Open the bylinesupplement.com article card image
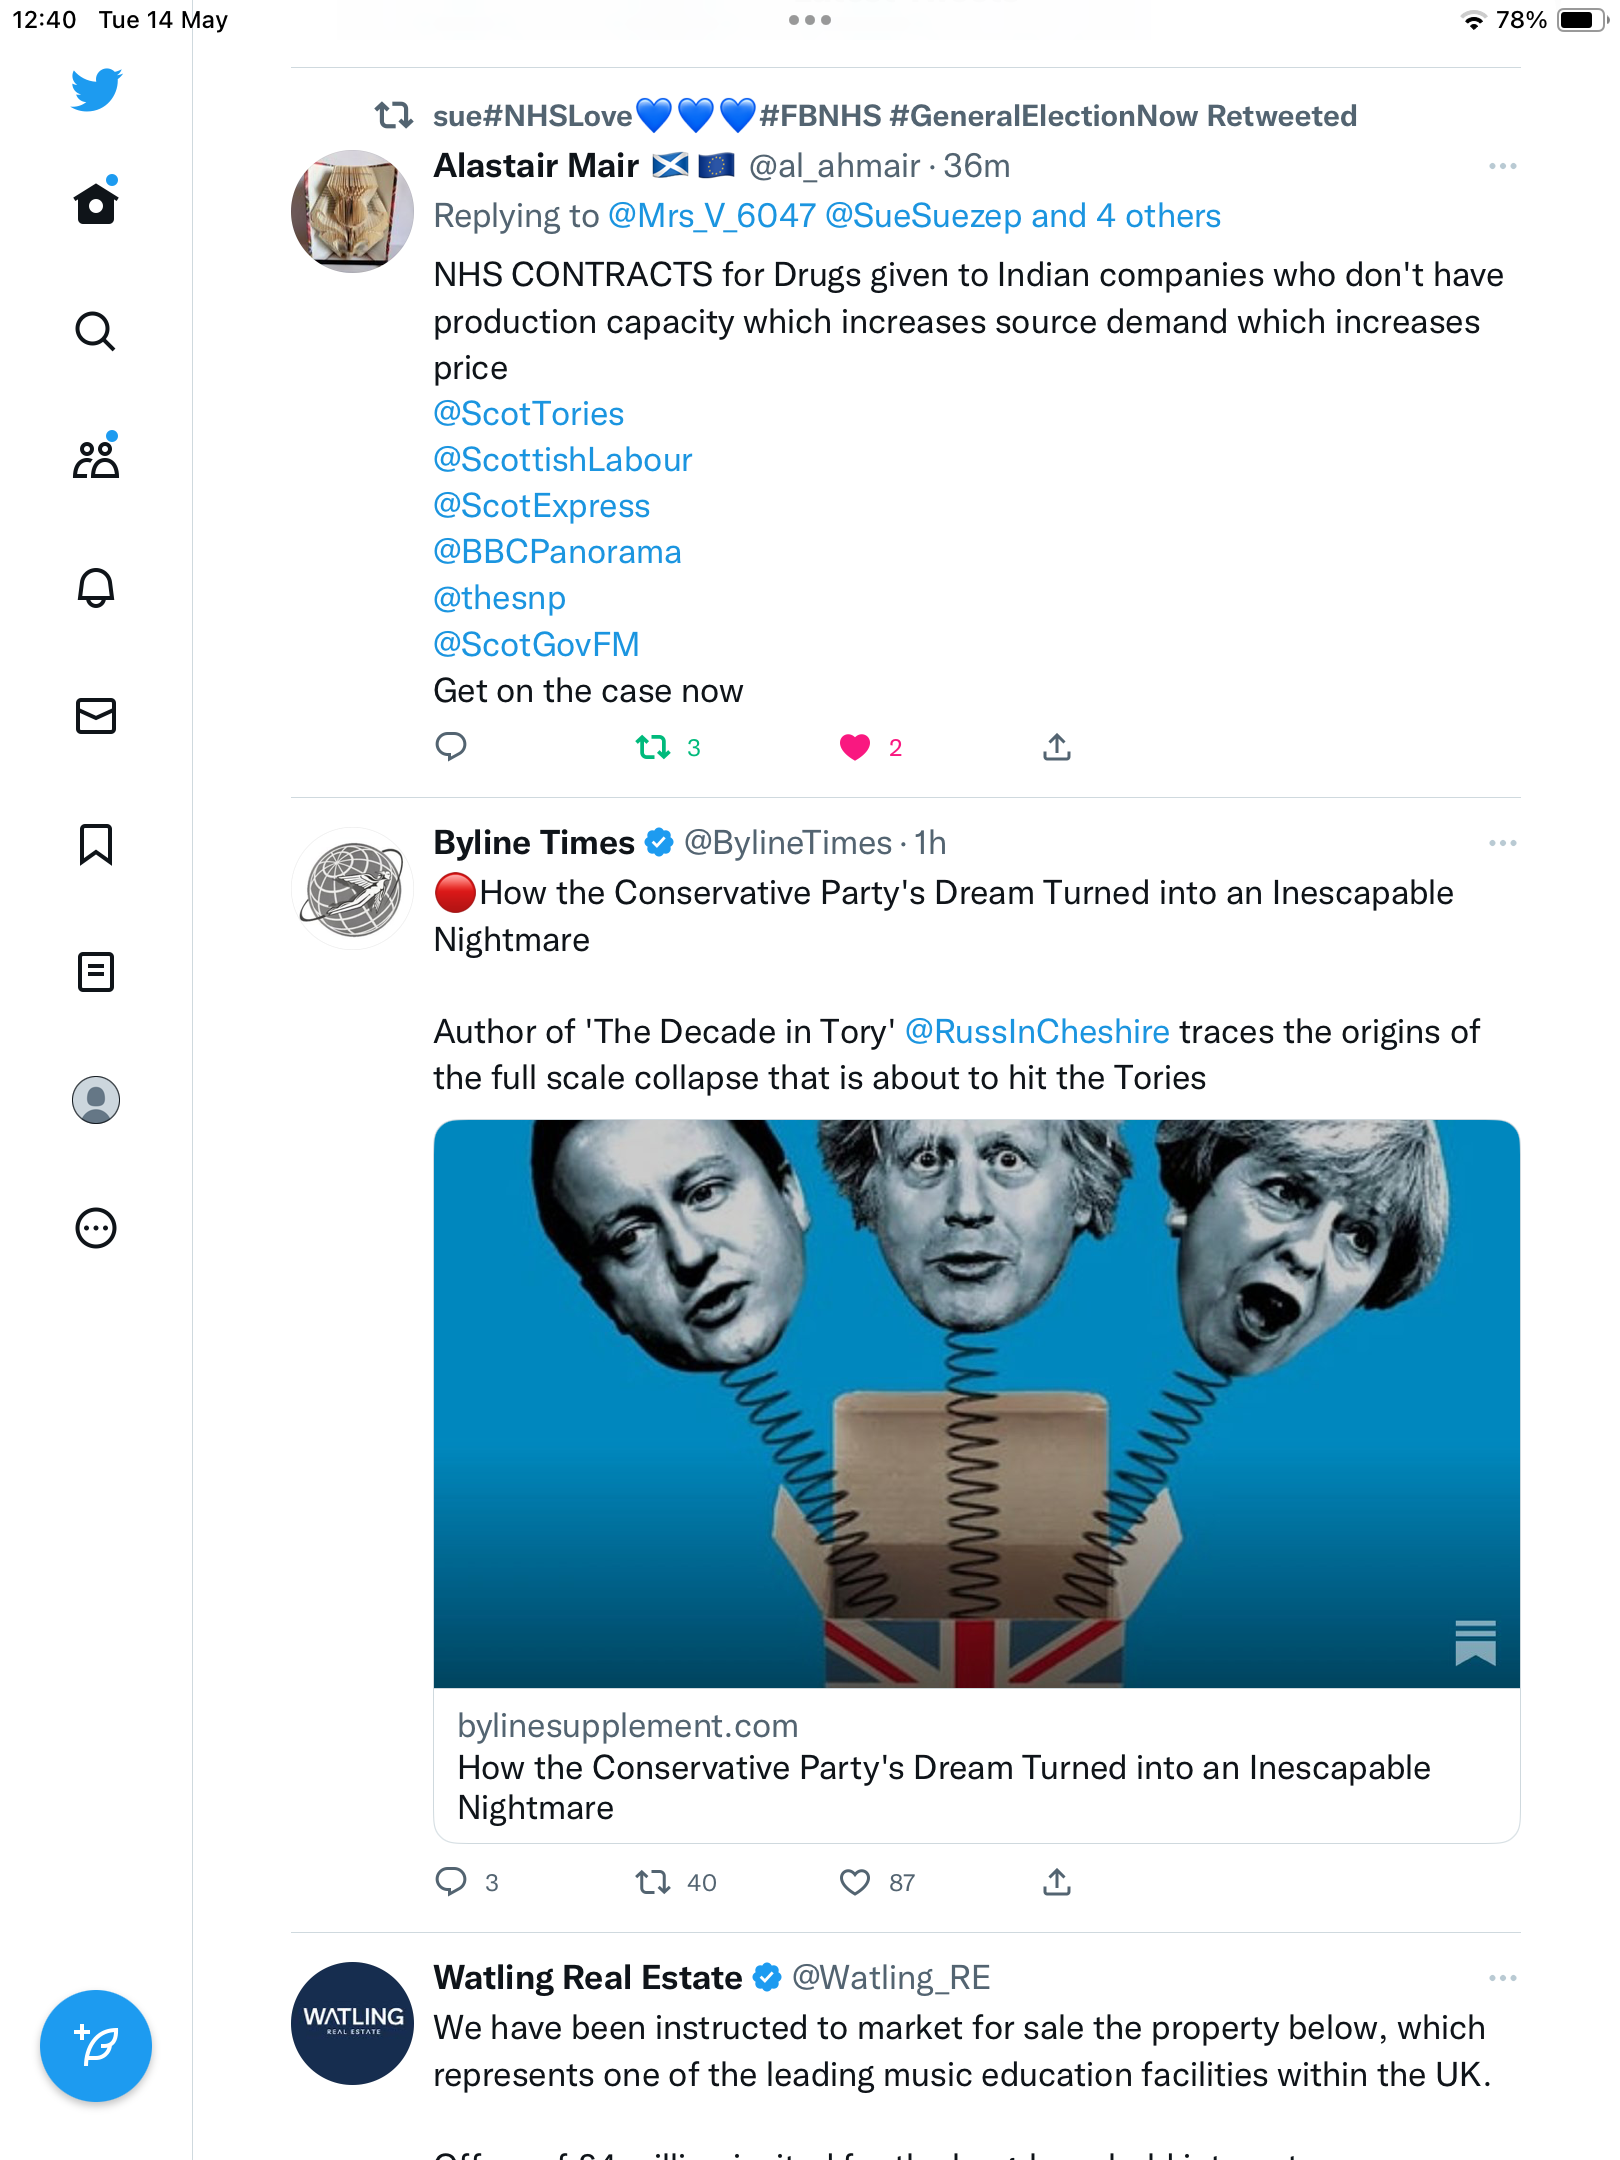Screen dimensions: 1620x2160 pos(976,1404)
